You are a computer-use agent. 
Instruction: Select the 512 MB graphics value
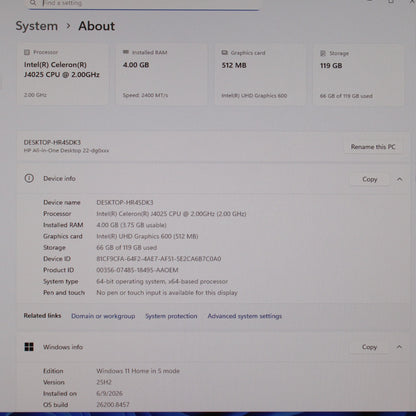point(234,65)
